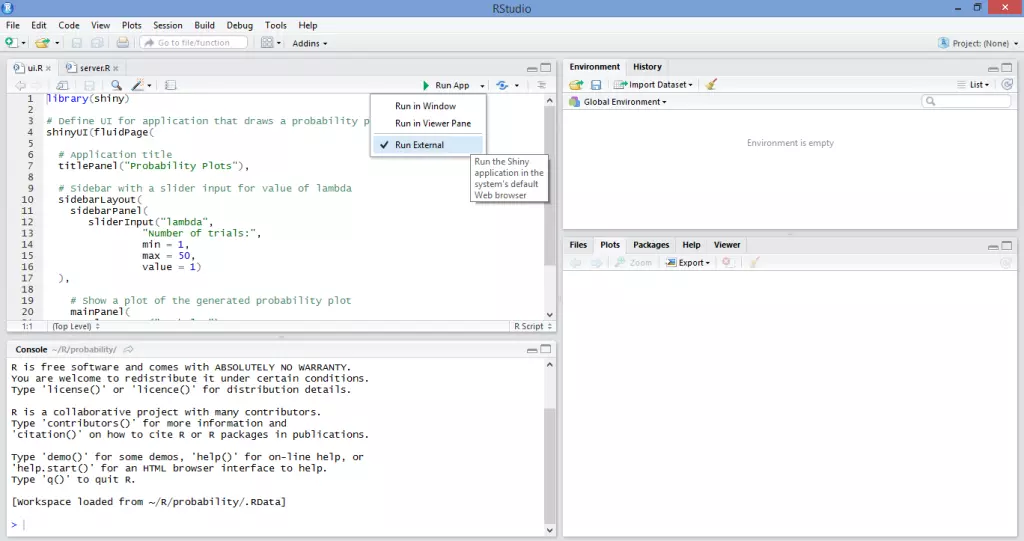Click the Refresh environment icon
This screenshot has width=1024, height=541.
[1007, 84]
